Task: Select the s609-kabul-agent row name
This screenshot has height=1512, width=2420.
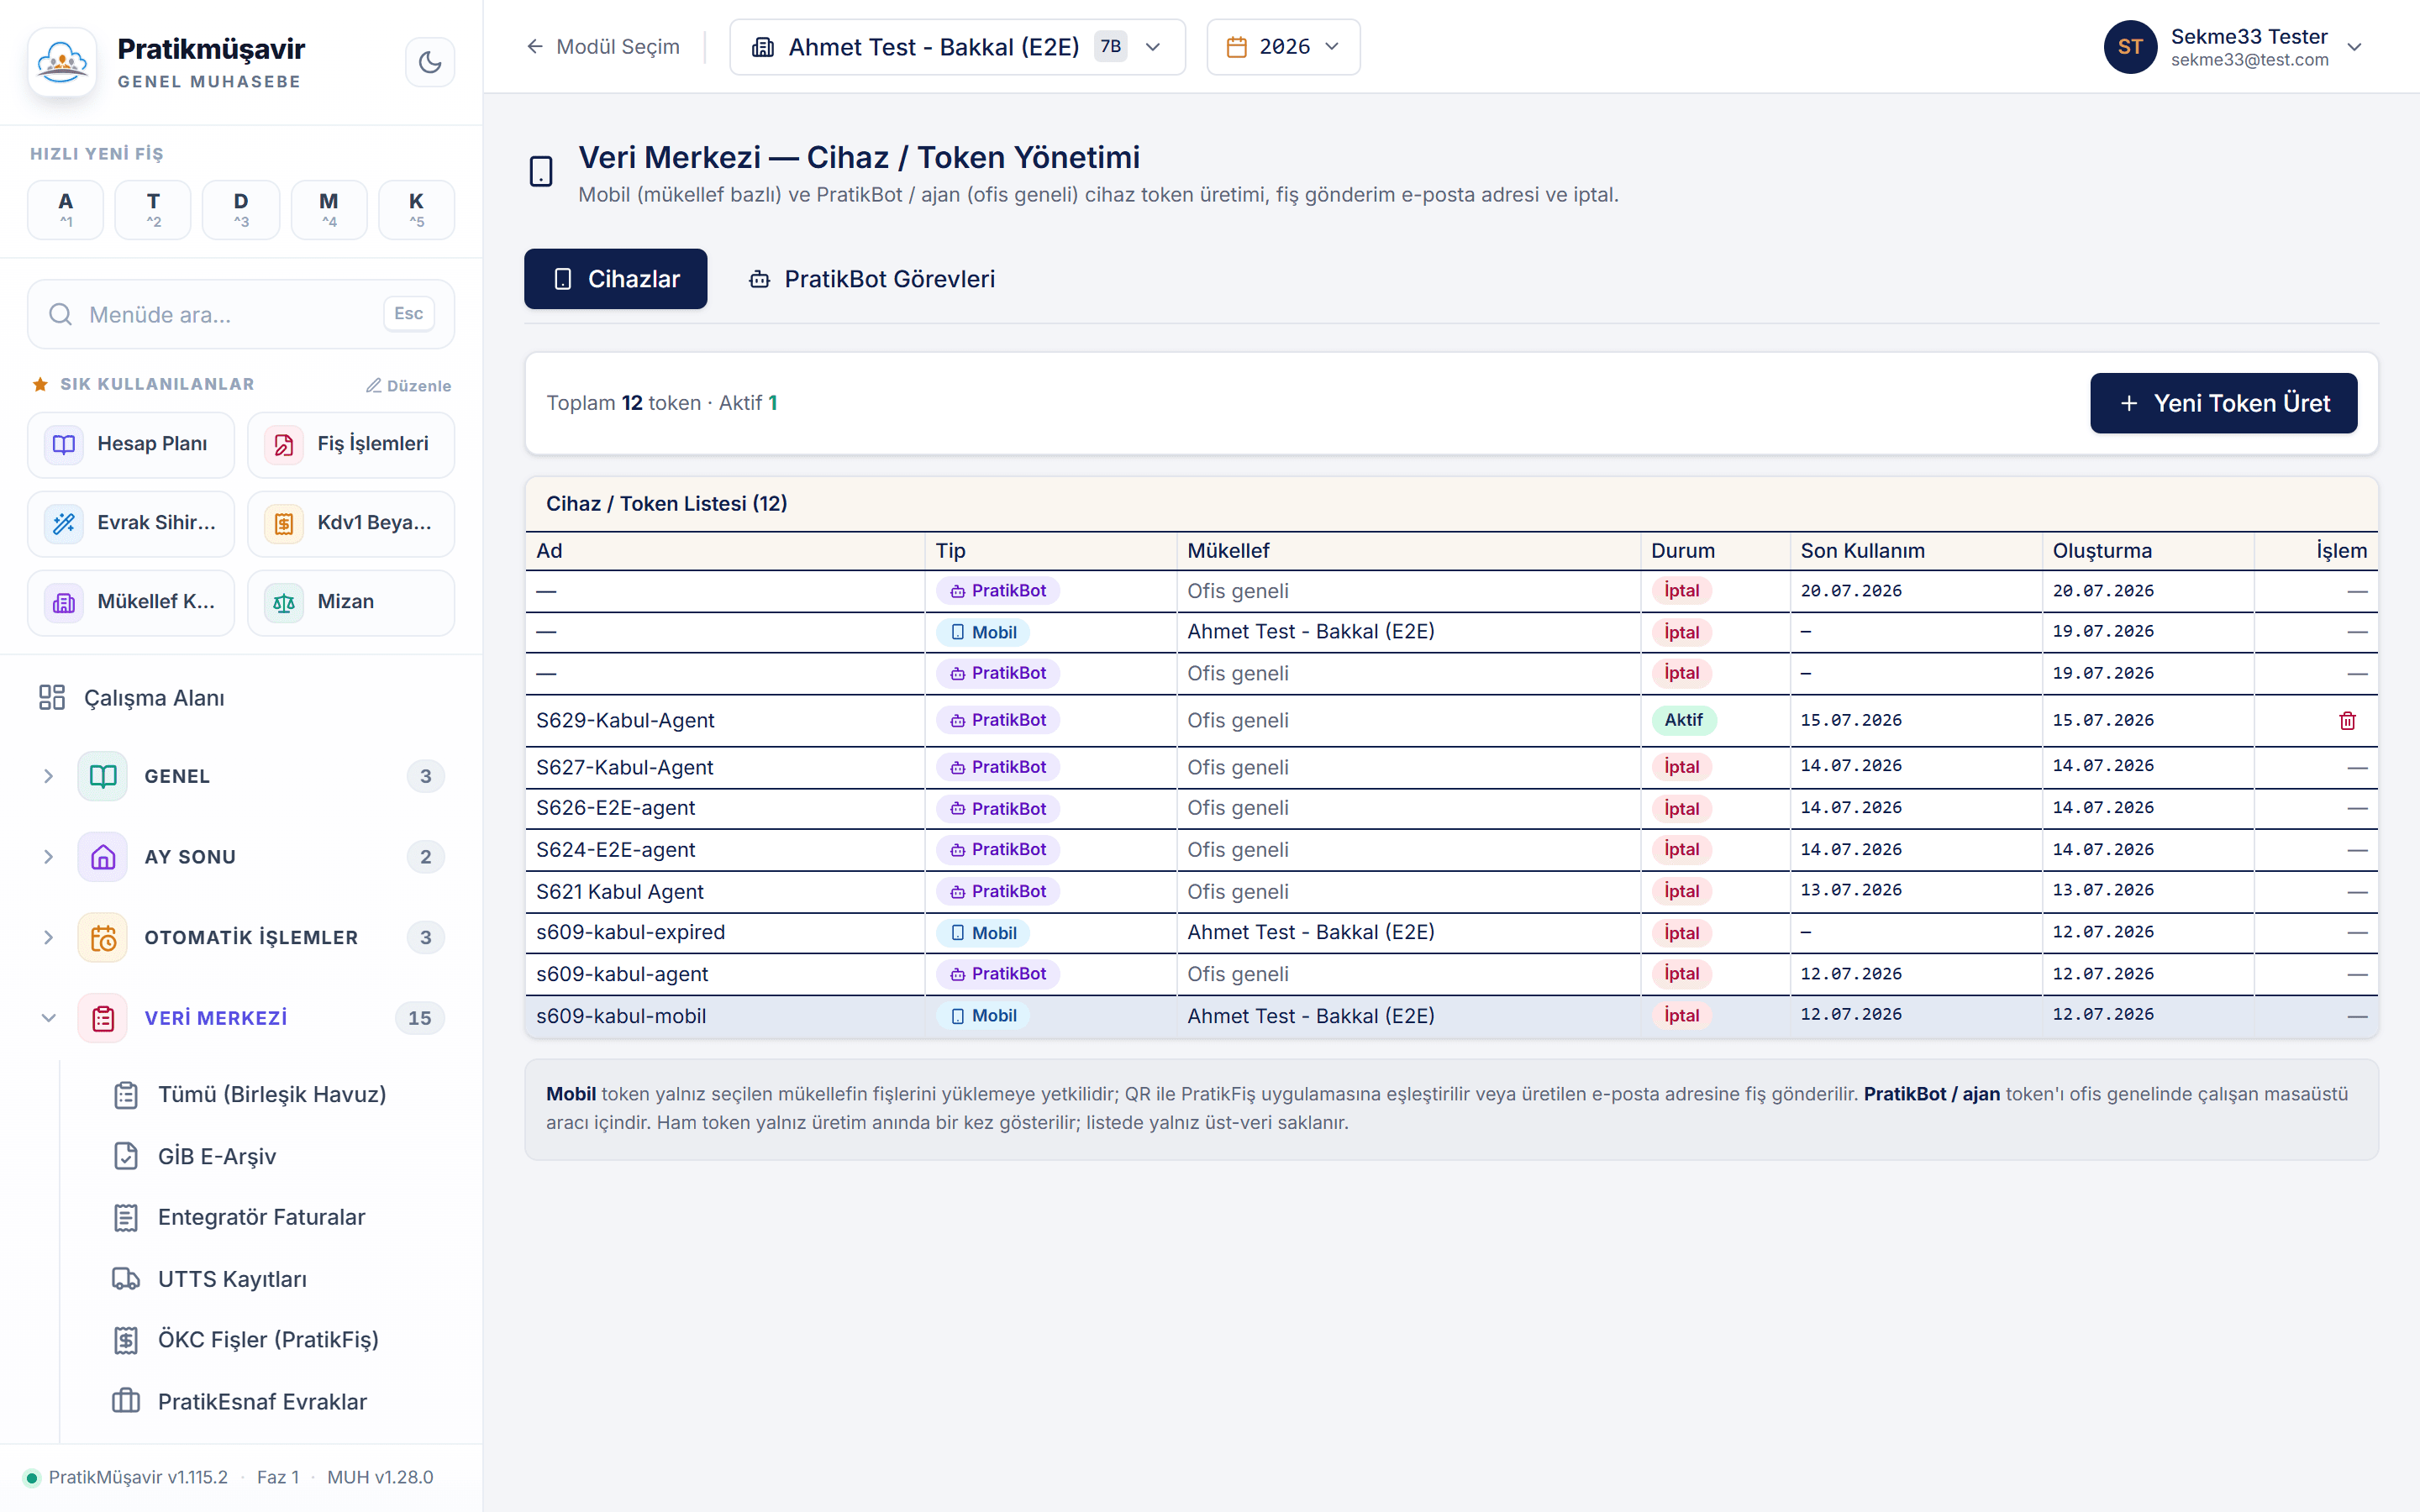Action: [x=621, y=974]
